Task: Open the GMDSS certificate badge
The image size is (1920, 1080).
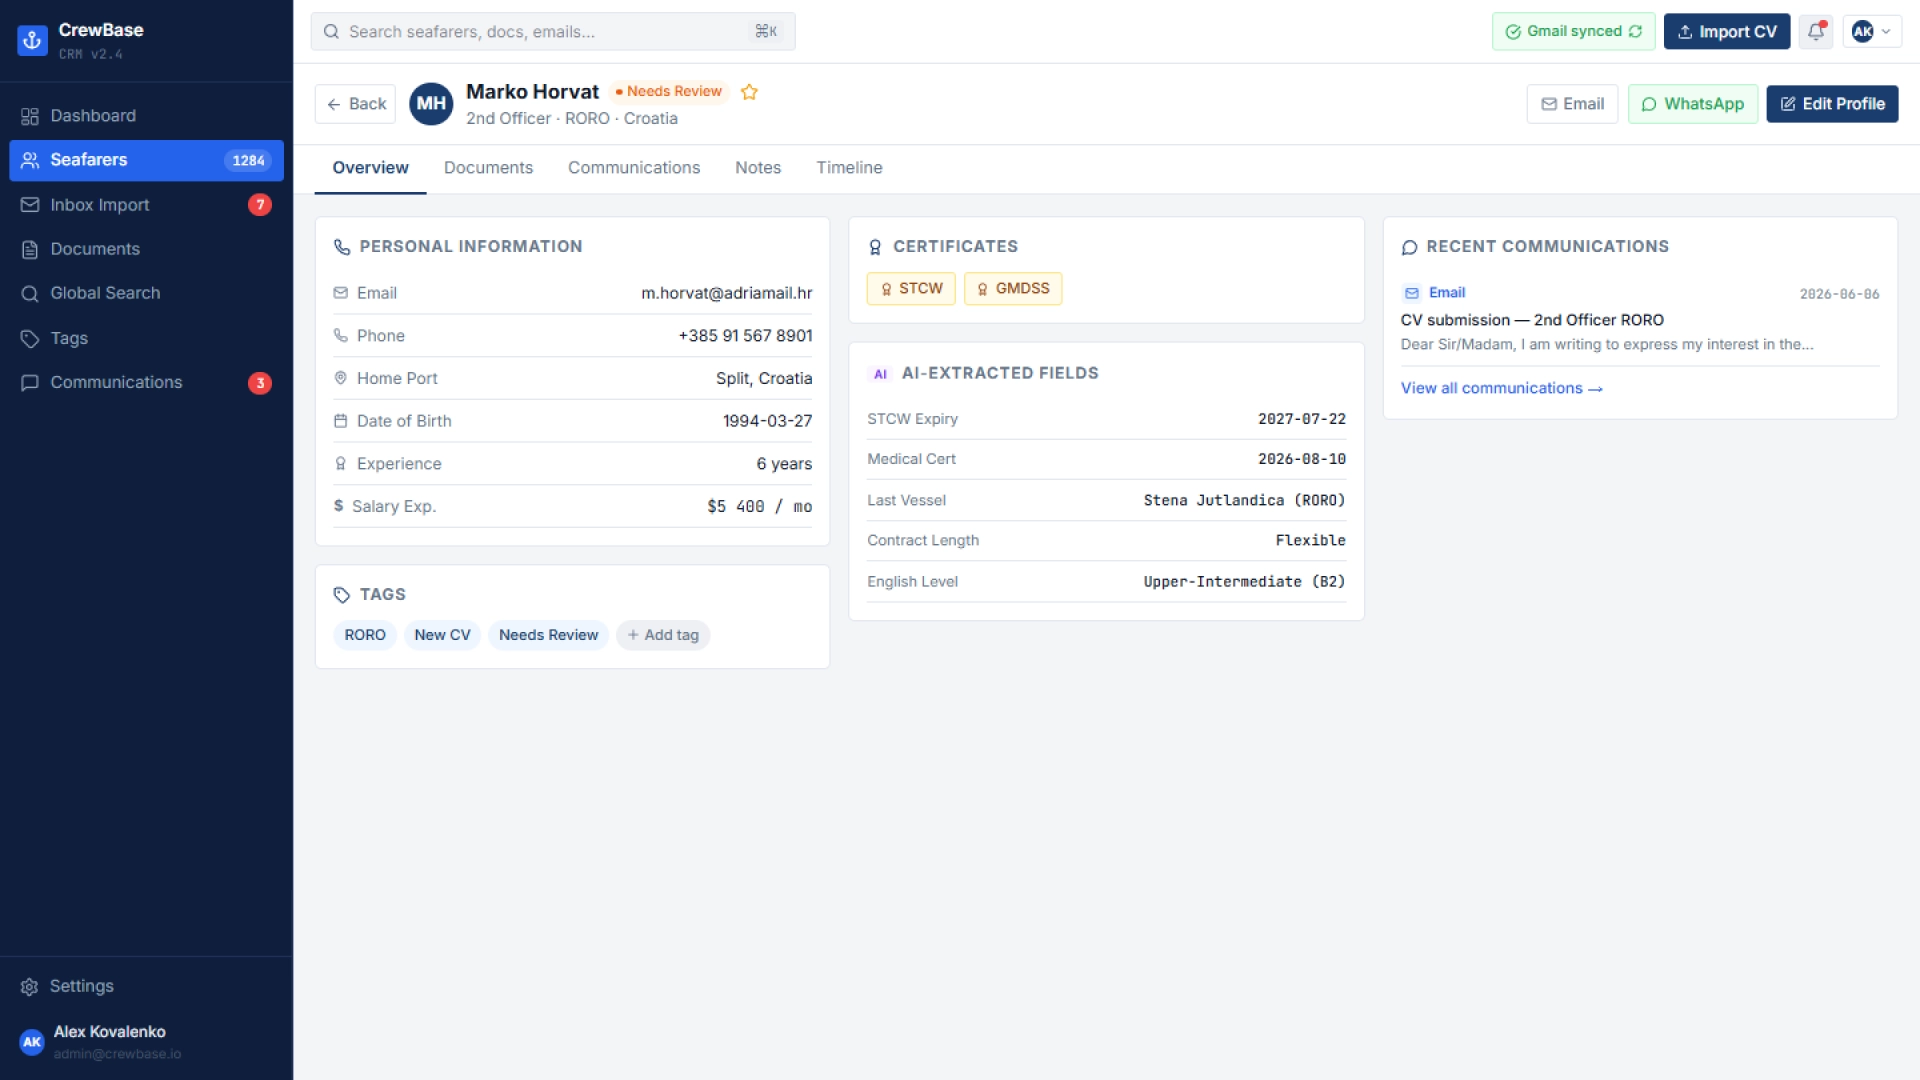Action: (x=1013, y=289)
